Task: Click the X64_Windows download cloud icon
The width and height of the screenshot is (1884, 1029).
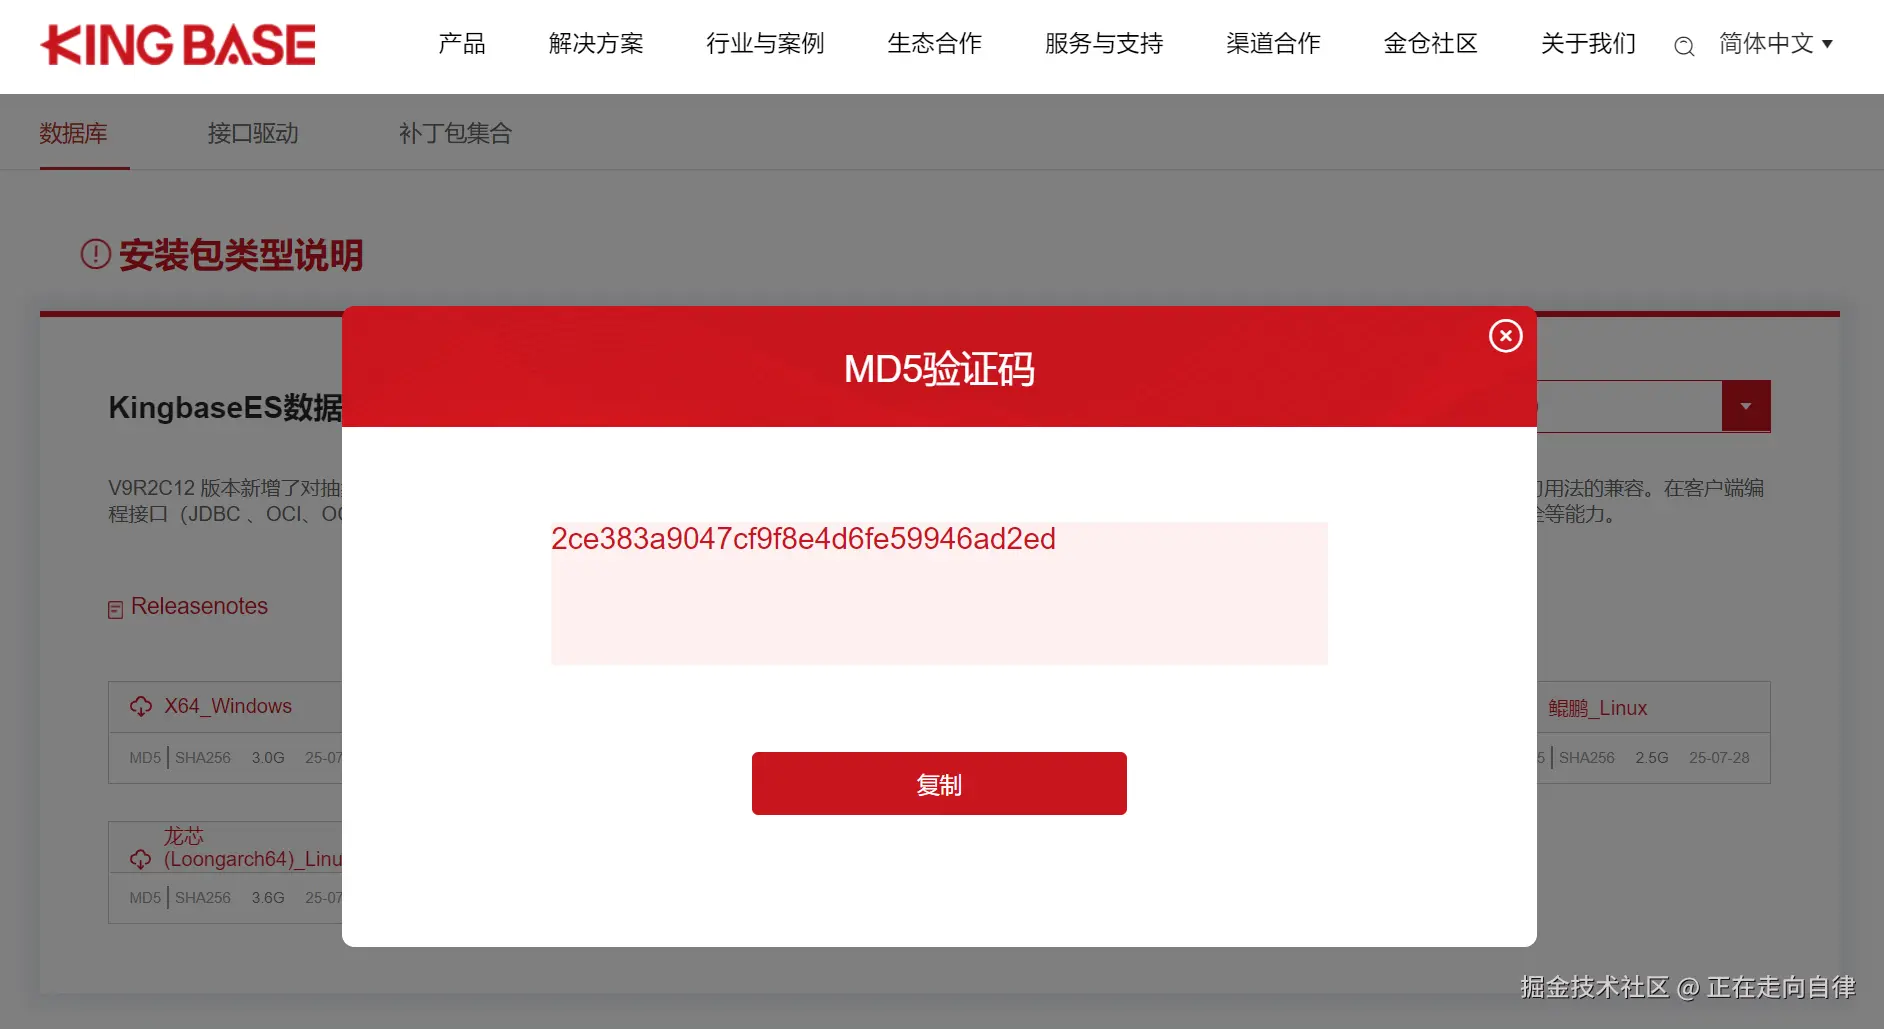Action: pos(141,707)
